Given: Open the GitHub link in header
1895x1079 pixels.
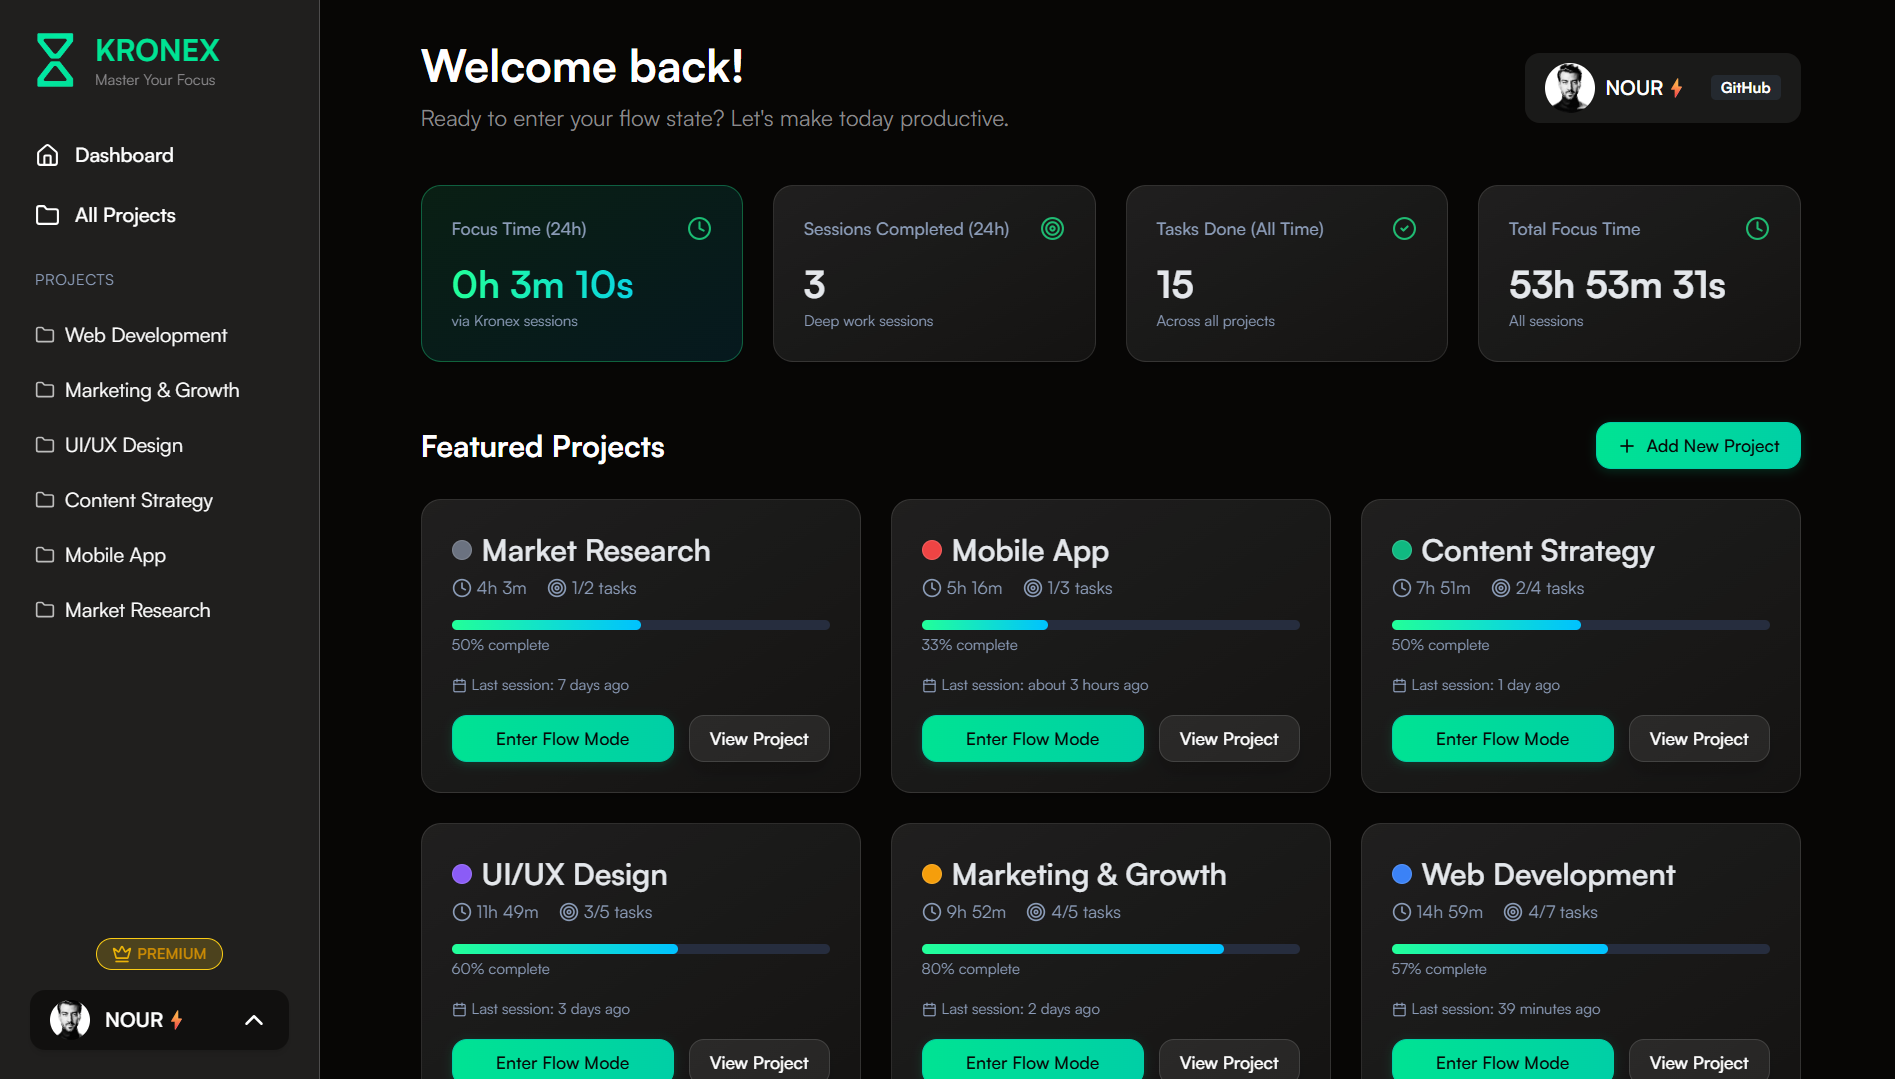Looking at the screenshot, I should click(1744, 88).
